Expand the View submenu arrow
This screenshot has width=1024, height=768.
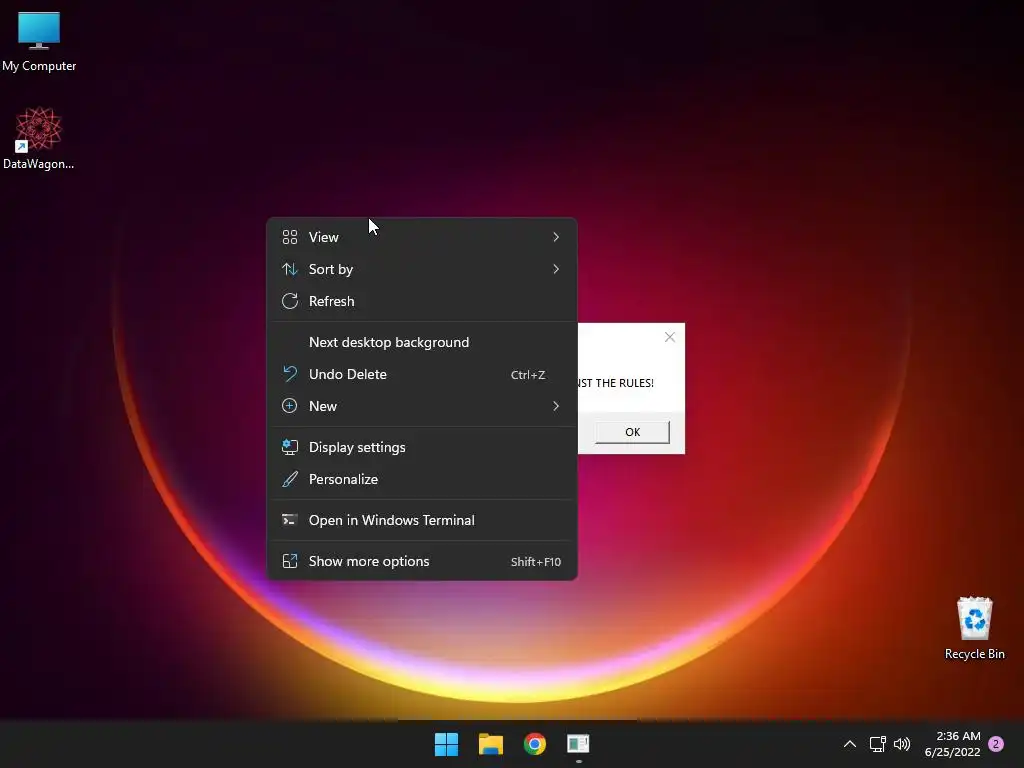[x=556, y=237]
